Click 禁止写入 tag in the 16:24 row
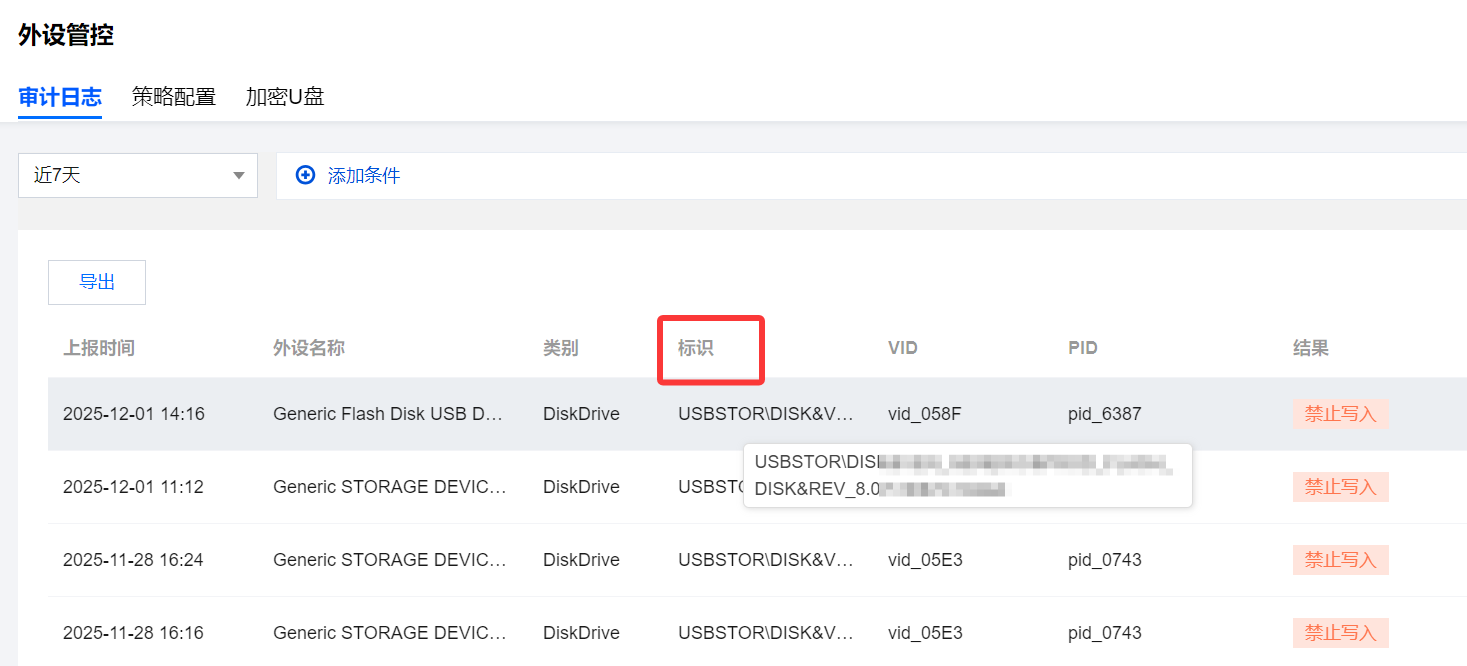 point(1341,560)
